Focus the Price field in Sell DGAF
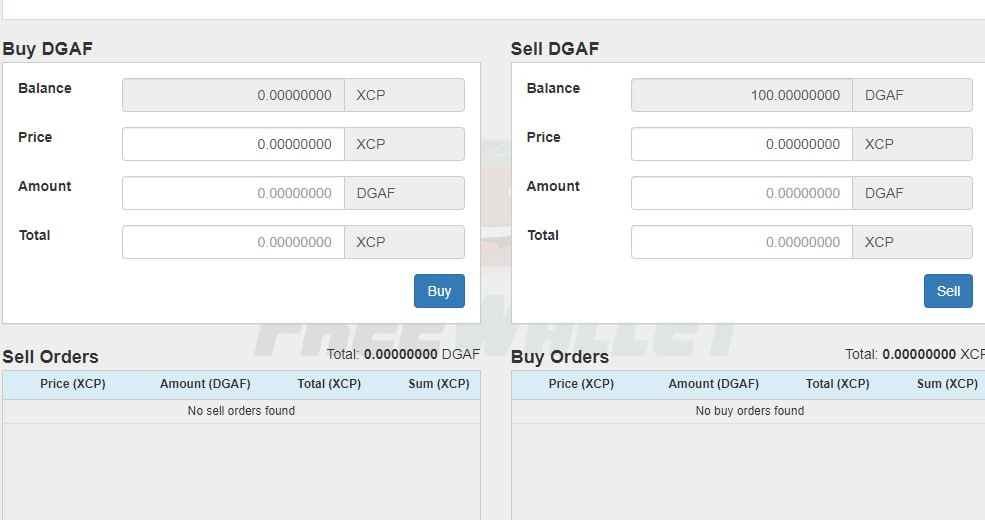 (742, 144)
